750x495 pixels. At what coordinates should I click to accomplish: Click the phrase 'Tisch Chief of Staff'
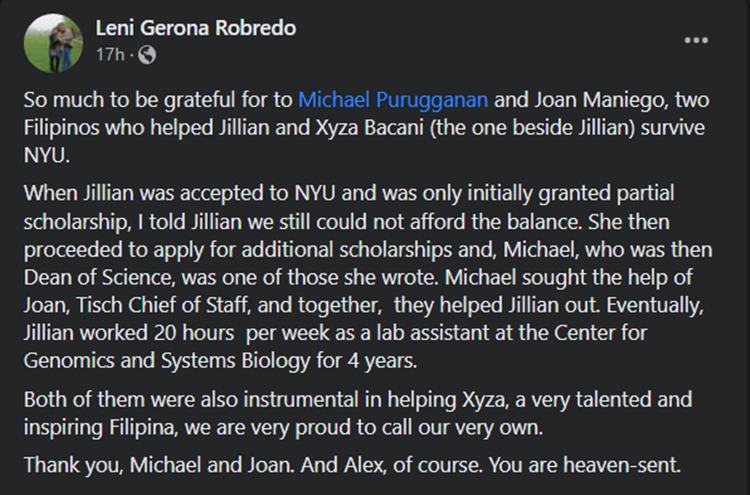coord(163,305)
